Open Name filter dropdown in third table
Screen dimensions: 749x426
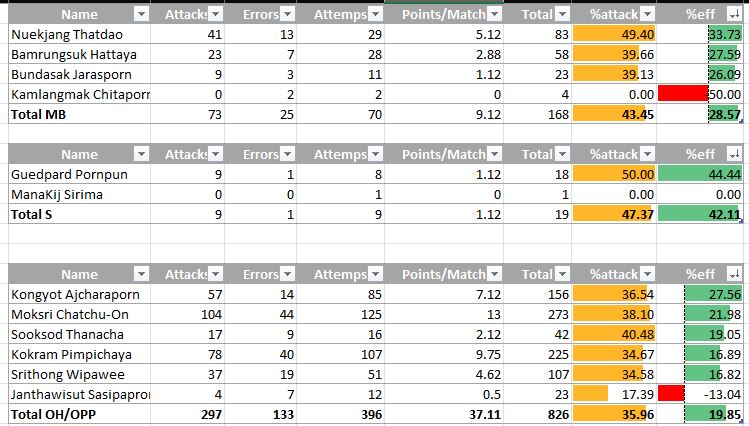point(141,274)
